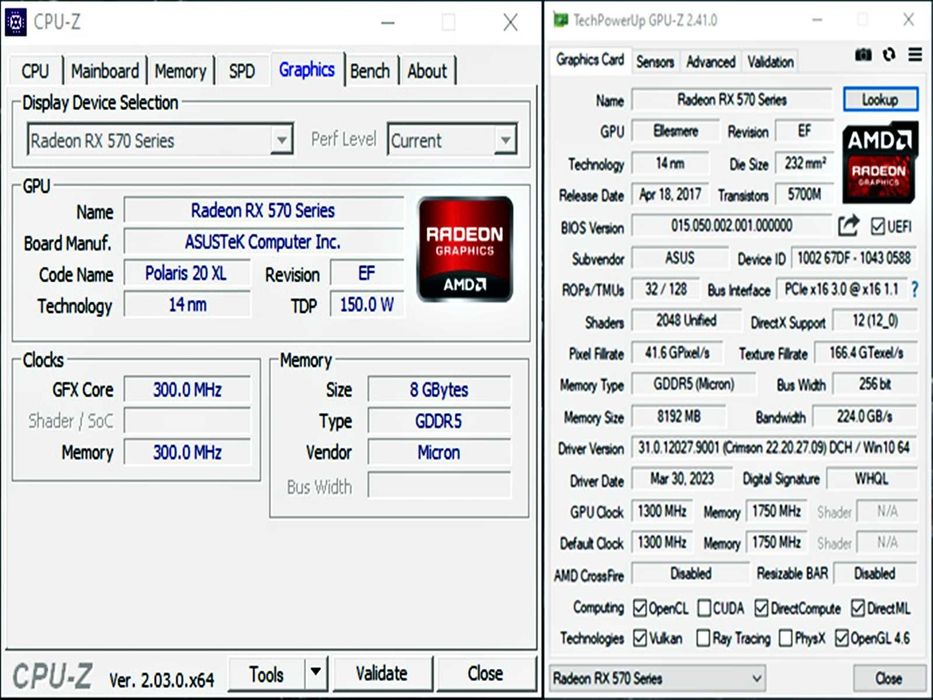The height and width of the screenshot is (700, 933).
Task: Open the Validation tab in GPU-Z
Action: pyautogui.click(x=771, y=61)
